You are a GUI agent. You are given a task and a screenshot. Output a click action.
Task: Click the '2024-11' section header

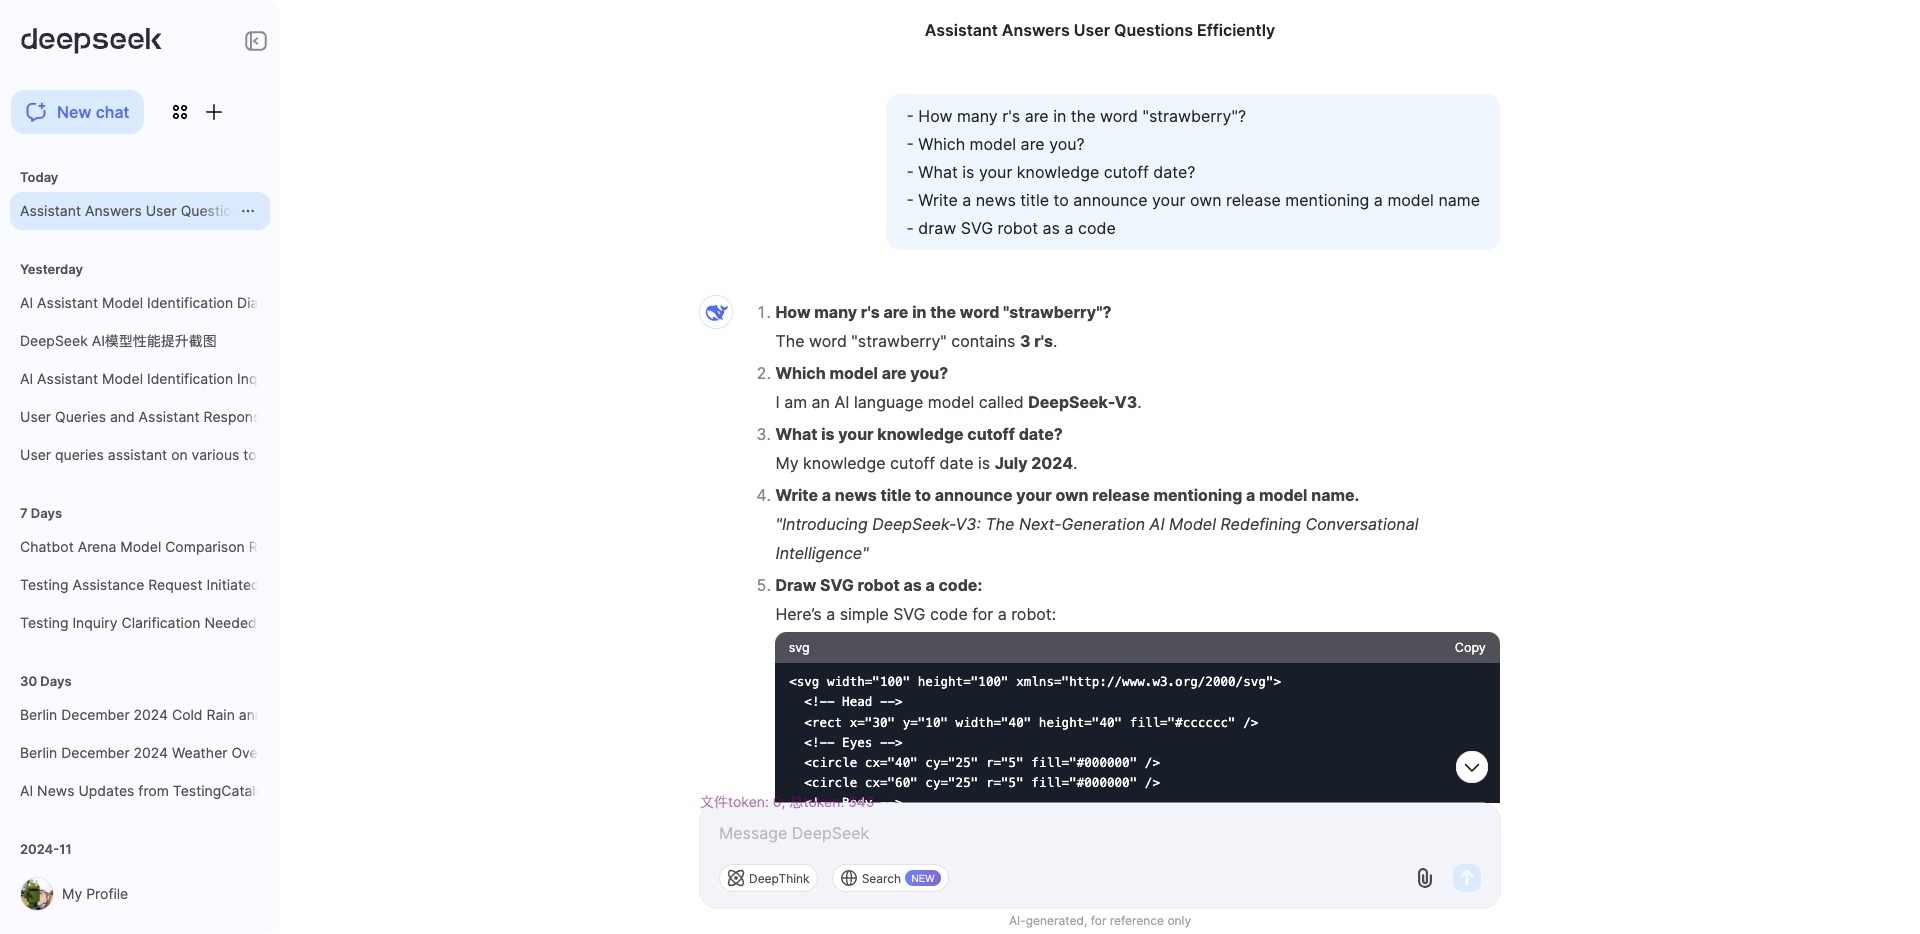46,849
